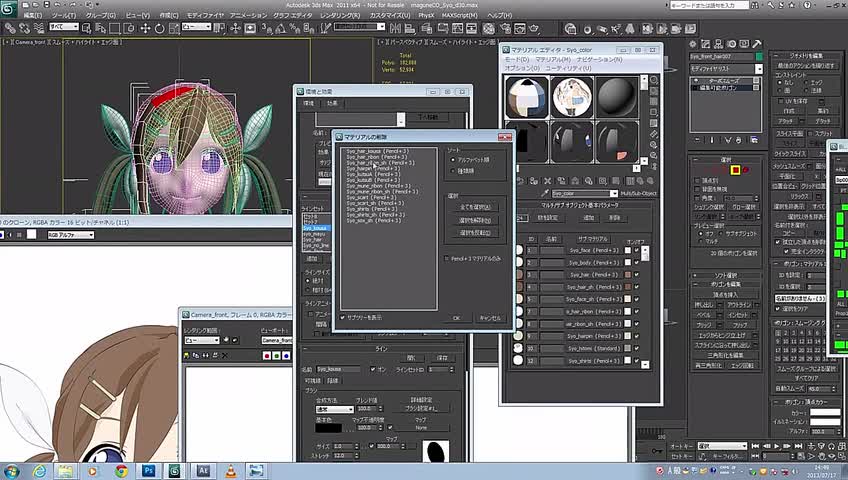Image resolution: width=848 pixels, height=480 pixels.
Task: Select the Rotate transform tool
Action: pos(160,28)
